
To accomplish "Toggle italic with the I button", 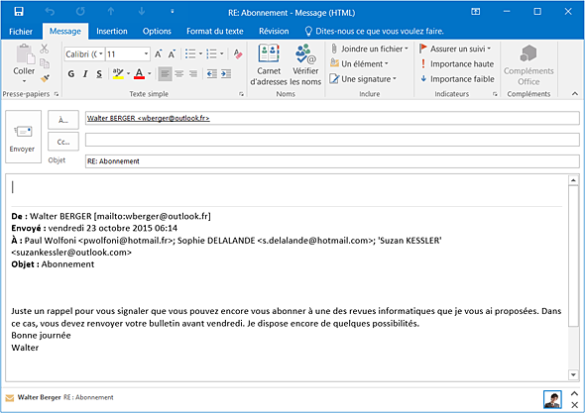I will (85, 74).
